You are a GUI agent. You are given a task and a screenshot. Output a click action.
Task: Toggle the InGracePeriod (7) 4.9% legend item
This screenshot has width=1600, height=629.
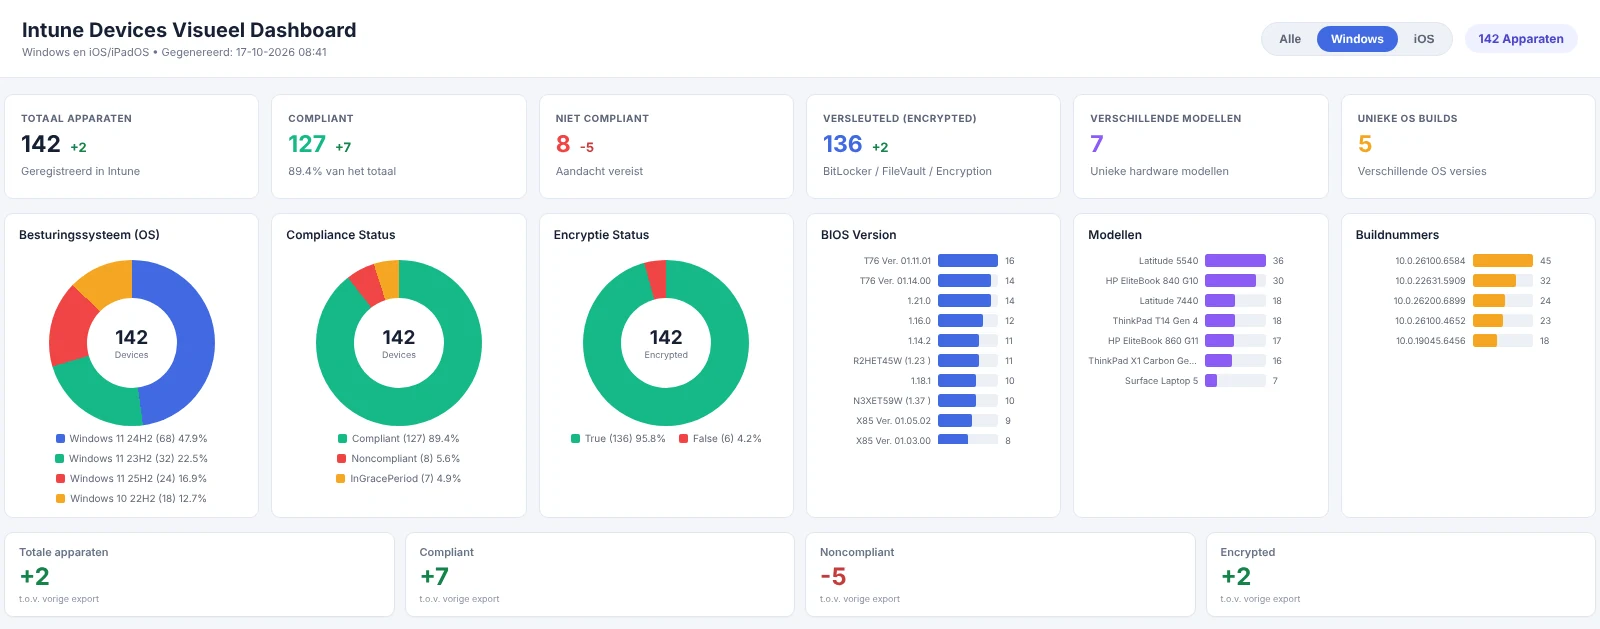point(399,479)
